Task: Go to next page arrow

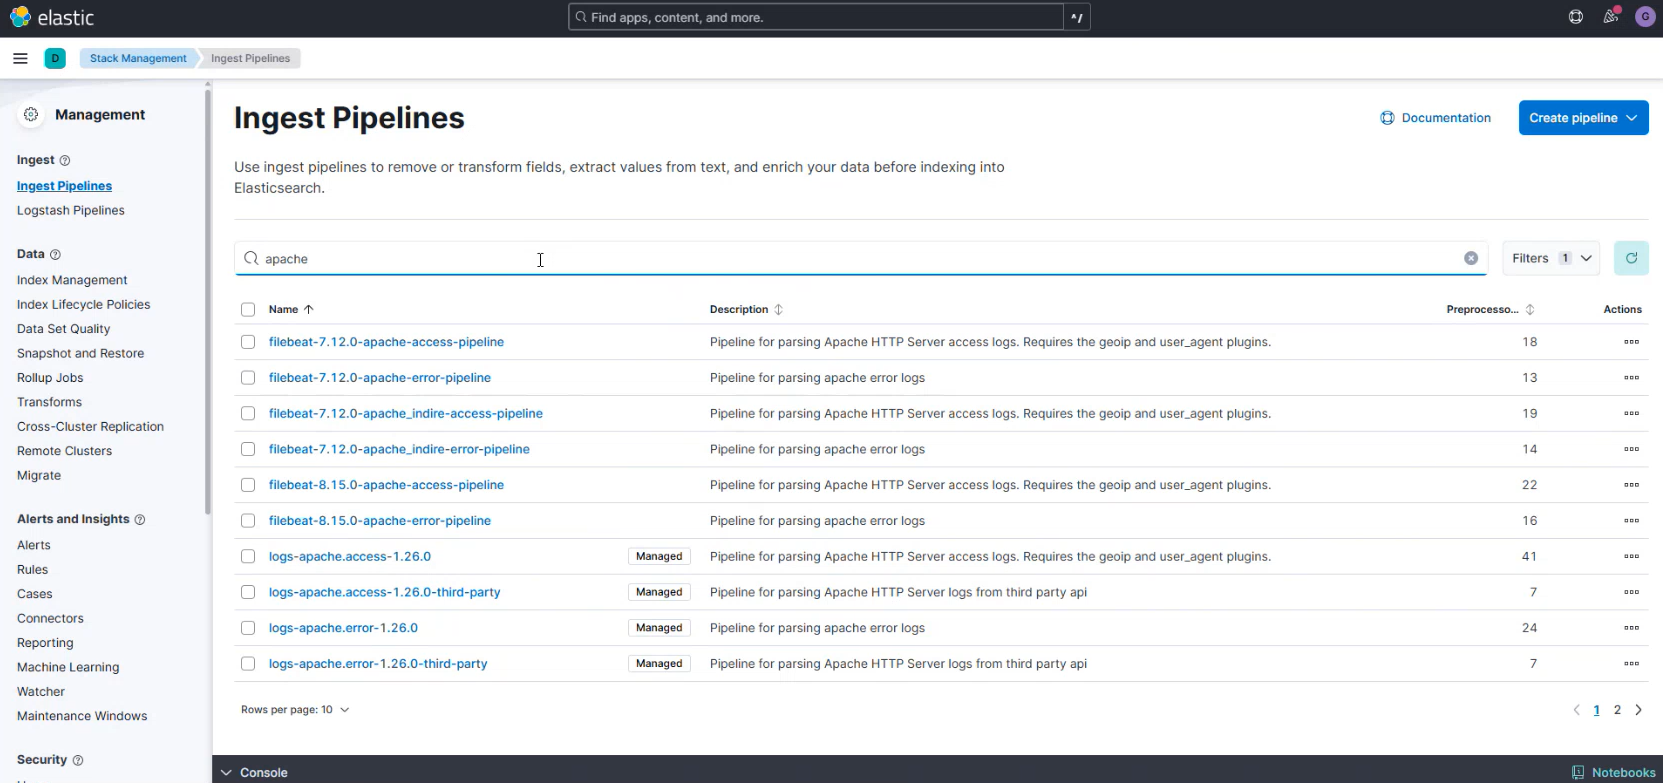Action: 1638,710
